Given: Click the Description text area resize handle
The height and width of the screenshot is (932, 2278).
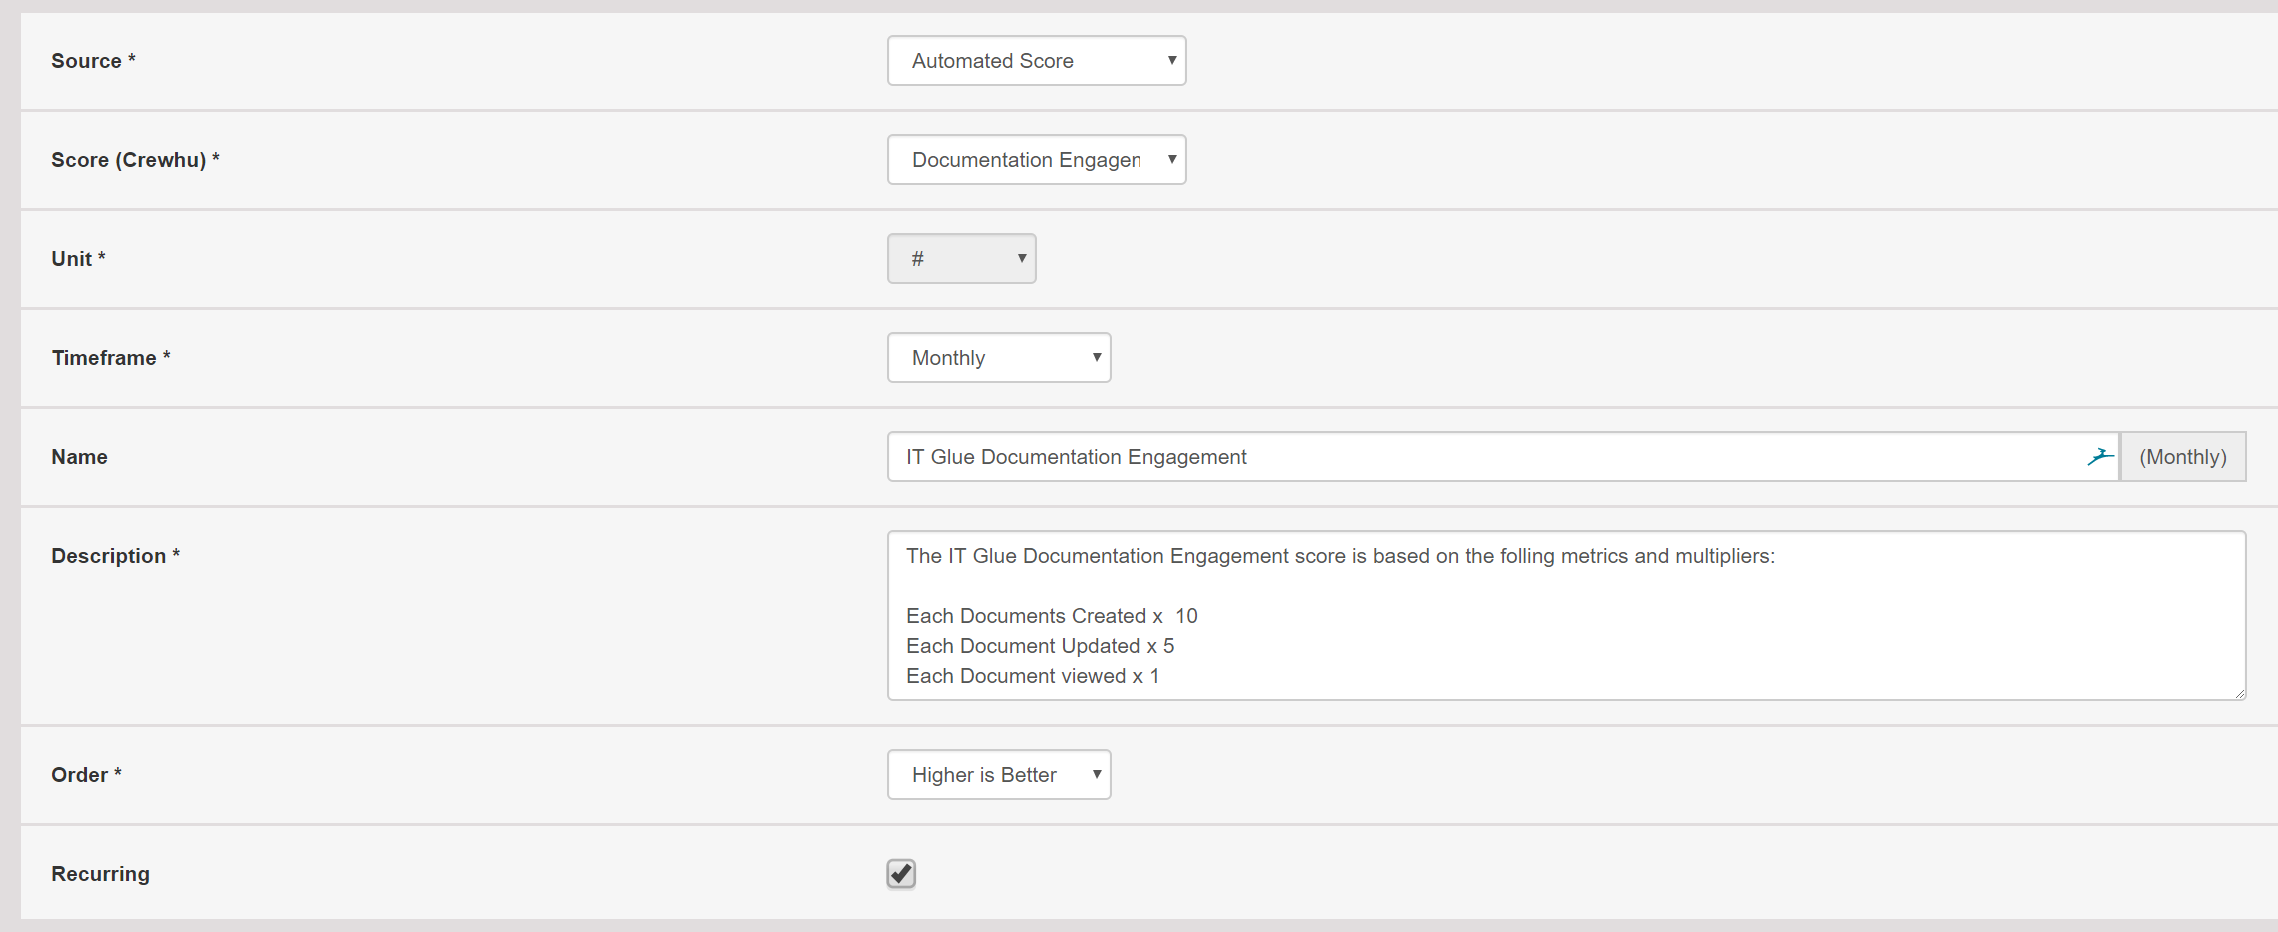Looking at the screenshot, I should point(2239,693).
